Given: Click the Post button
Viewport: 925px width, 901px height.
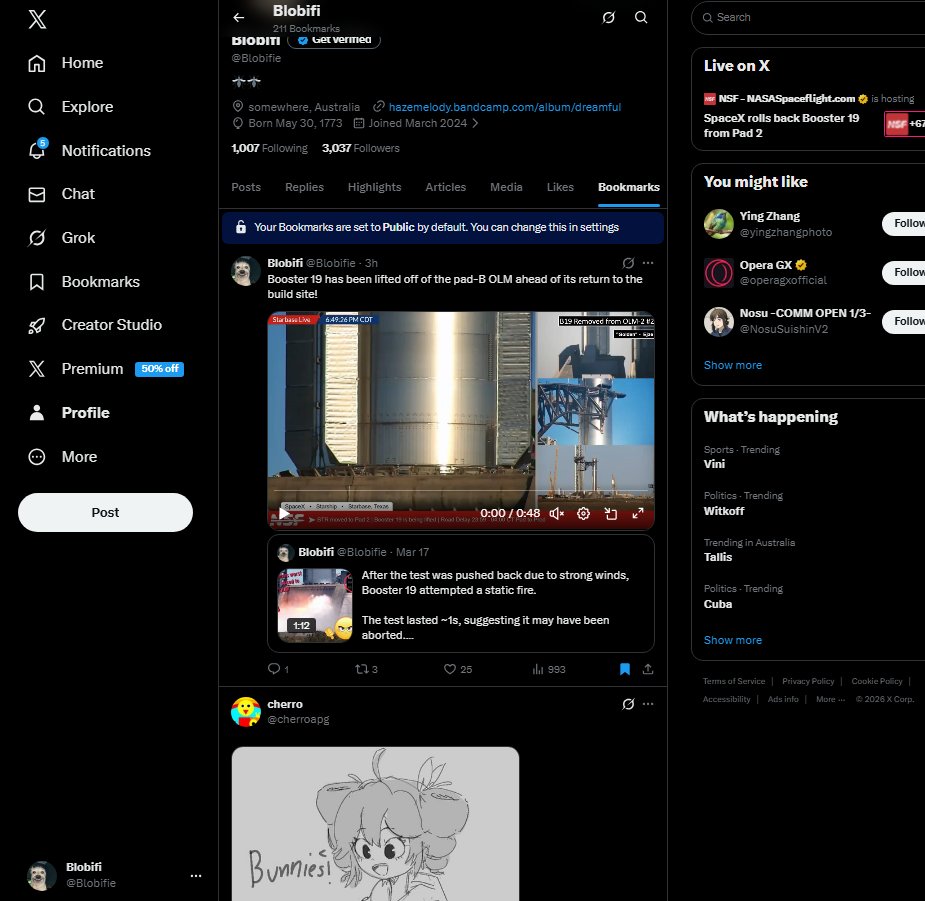Looking at the screenshot, I should (106, 512).
